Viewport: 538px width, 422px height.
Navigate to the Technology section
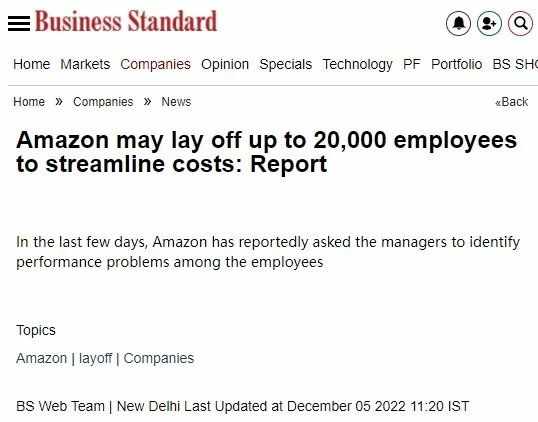pos(357,64)
